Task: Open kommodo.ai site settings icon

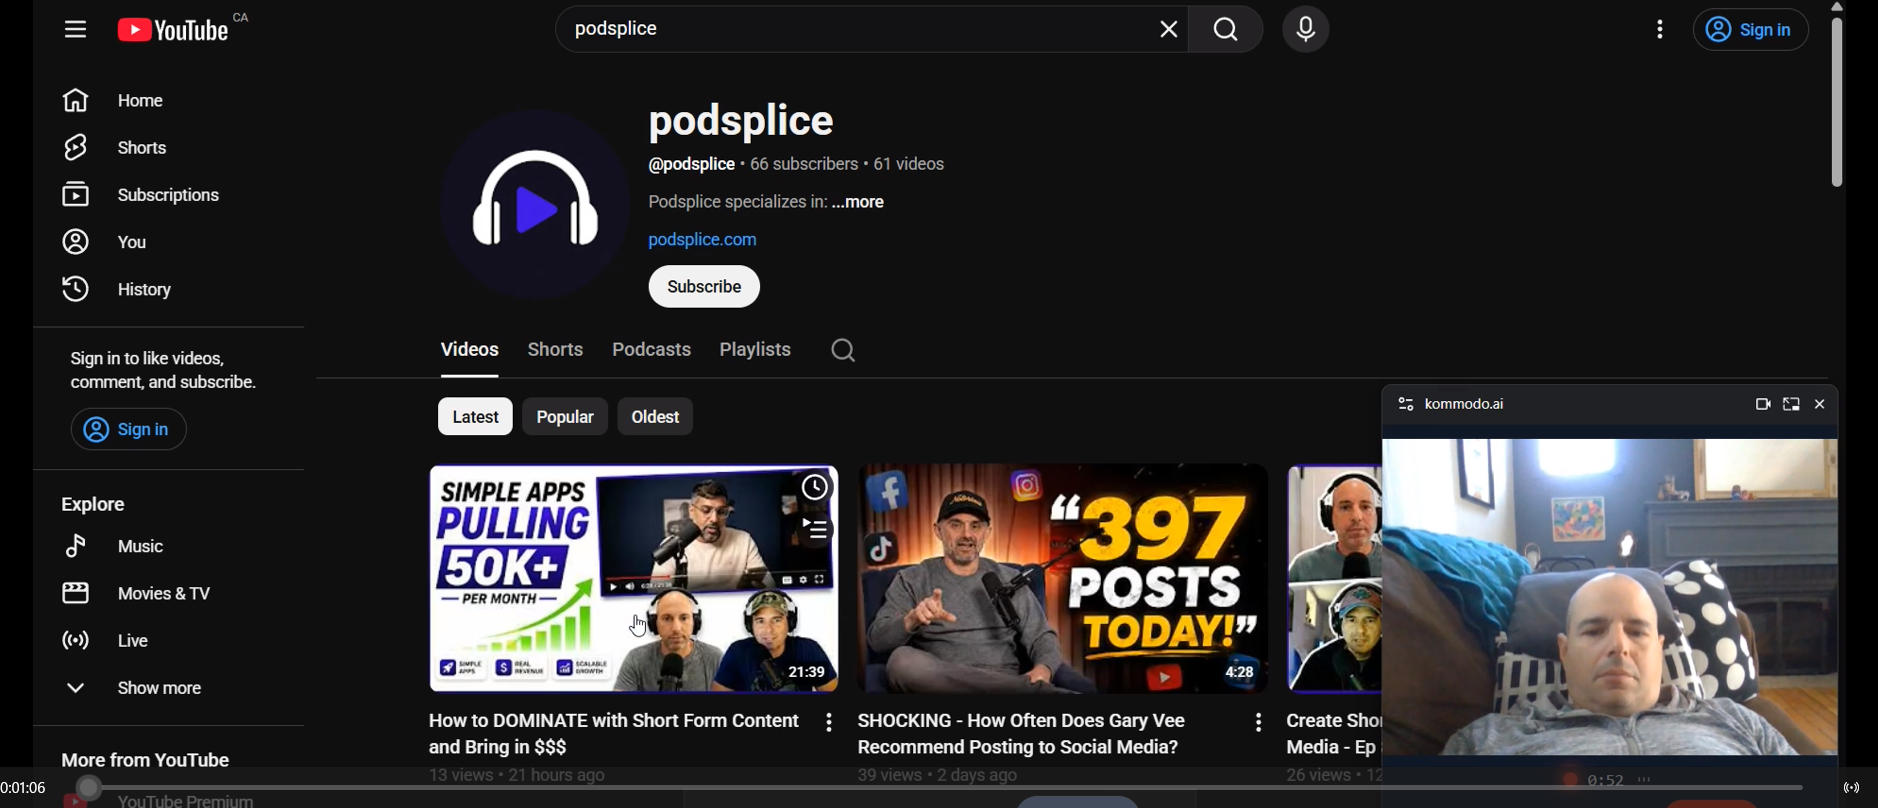Action: click(x=1405, y=405)
